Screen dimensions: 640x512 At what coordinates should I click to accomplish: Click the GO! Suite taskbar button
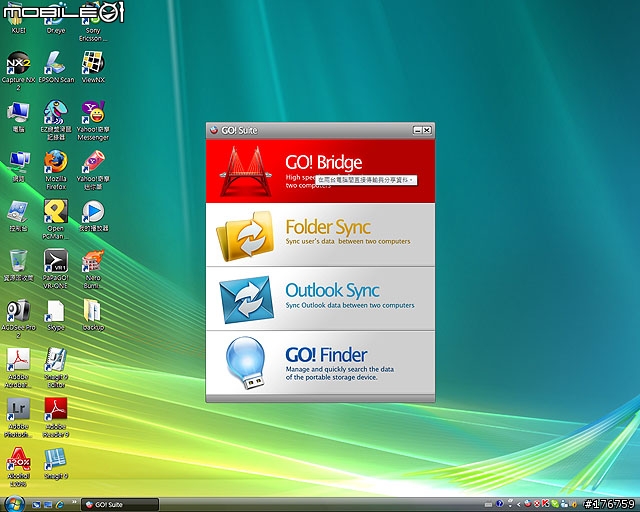click(120, 505)
